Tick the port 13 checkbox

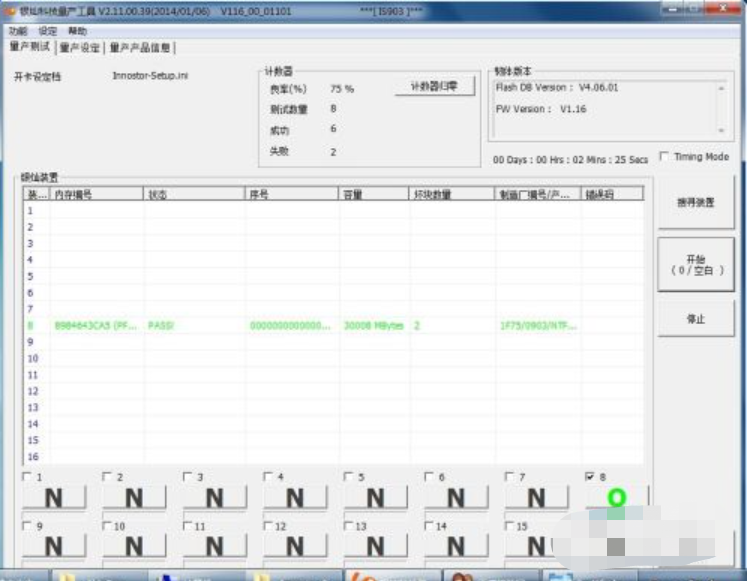click(349, 526)
